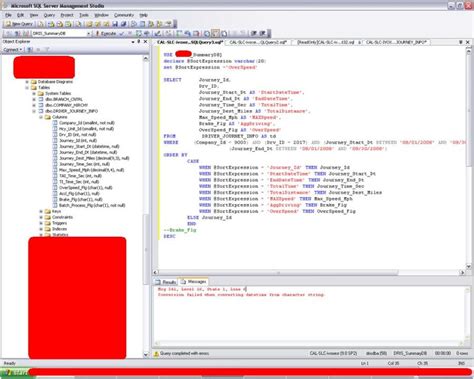The height and width of the screenshot is (379, 474).
Task: Open the Tools menu
Action: pyautogui.click(x=84, y=15)
